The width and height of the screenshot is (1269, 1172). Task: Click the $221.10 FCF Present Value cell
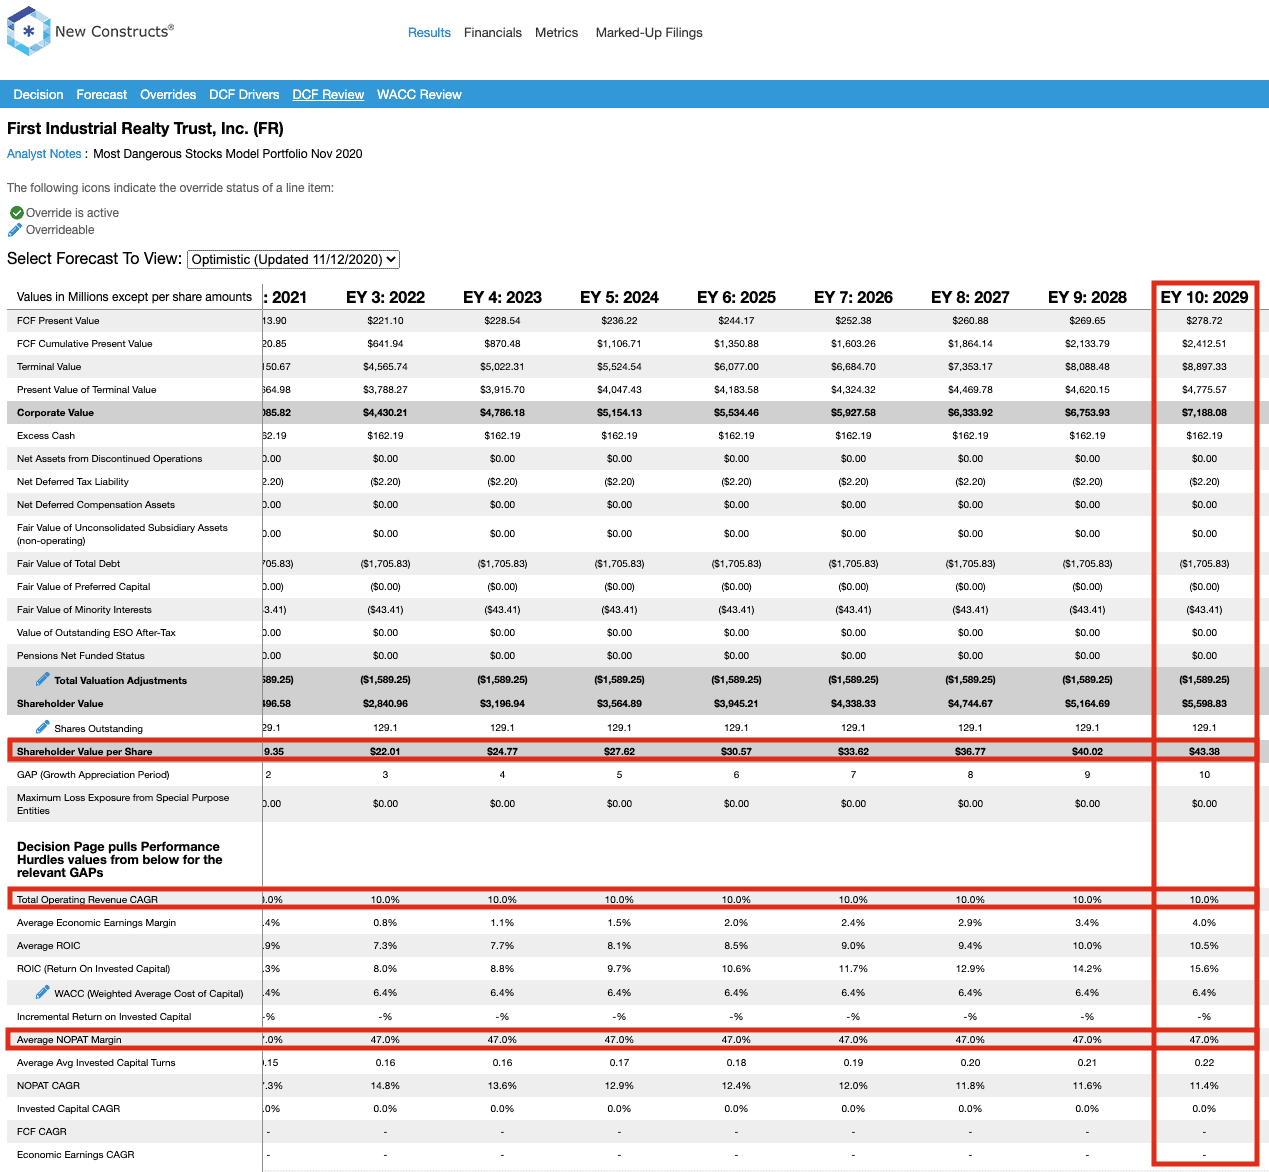385,321
